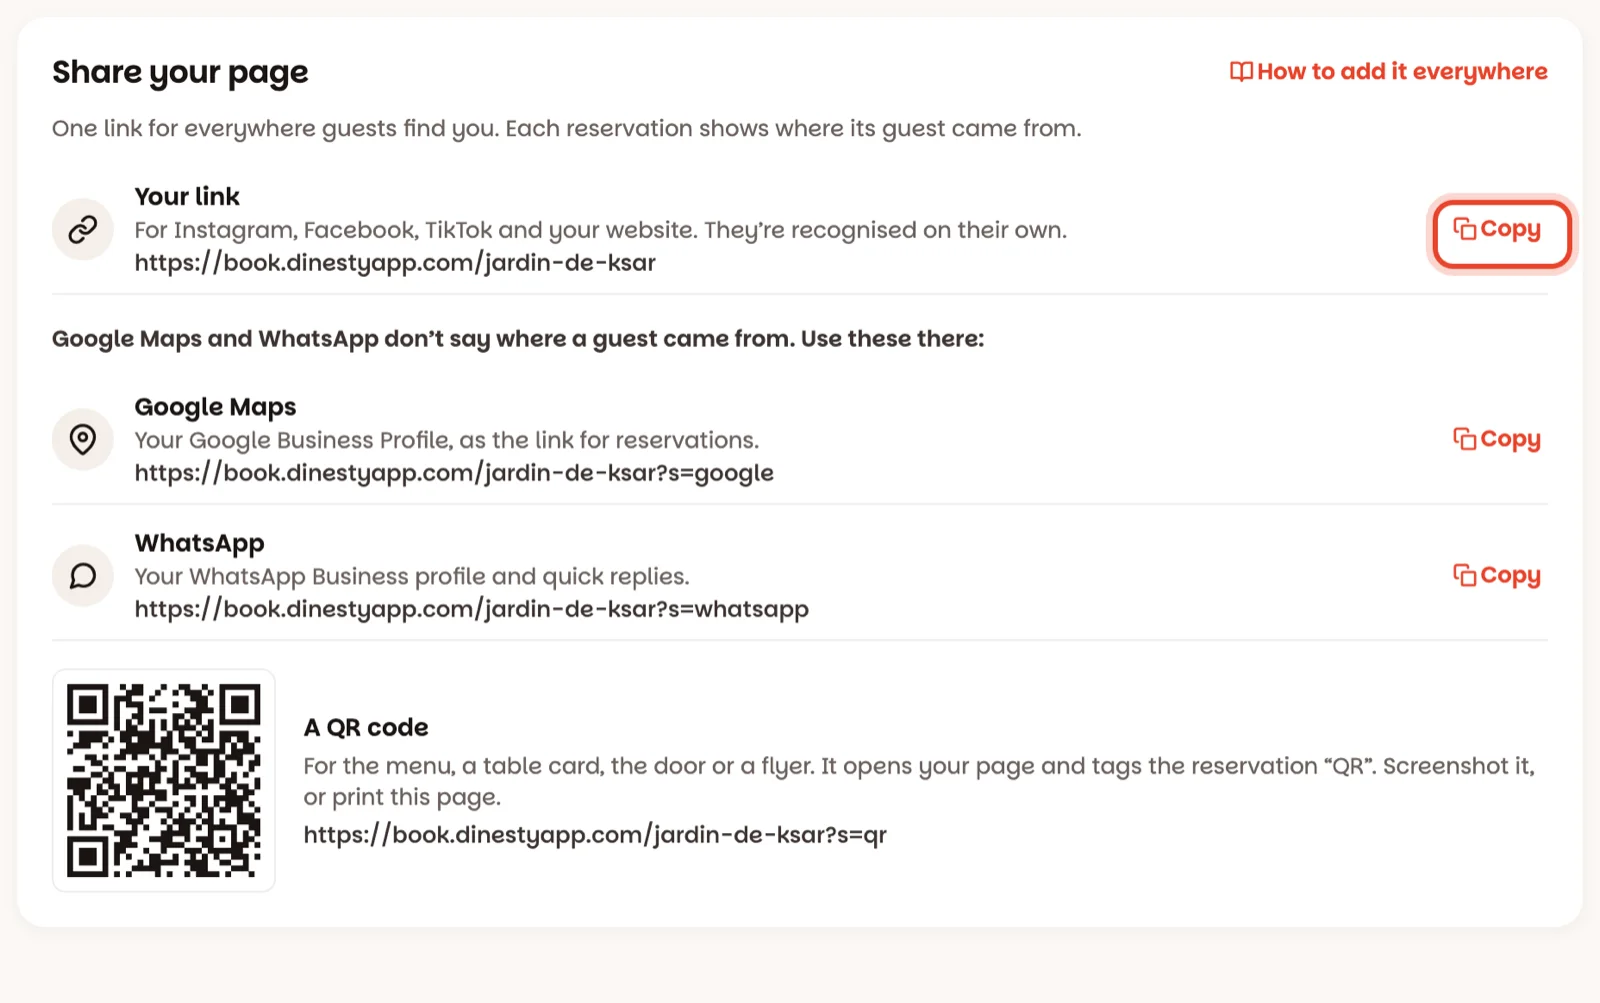Copy the Google Maps link
The height and width of the screenshot is (1003, 1600).
tap(1497, 439)
